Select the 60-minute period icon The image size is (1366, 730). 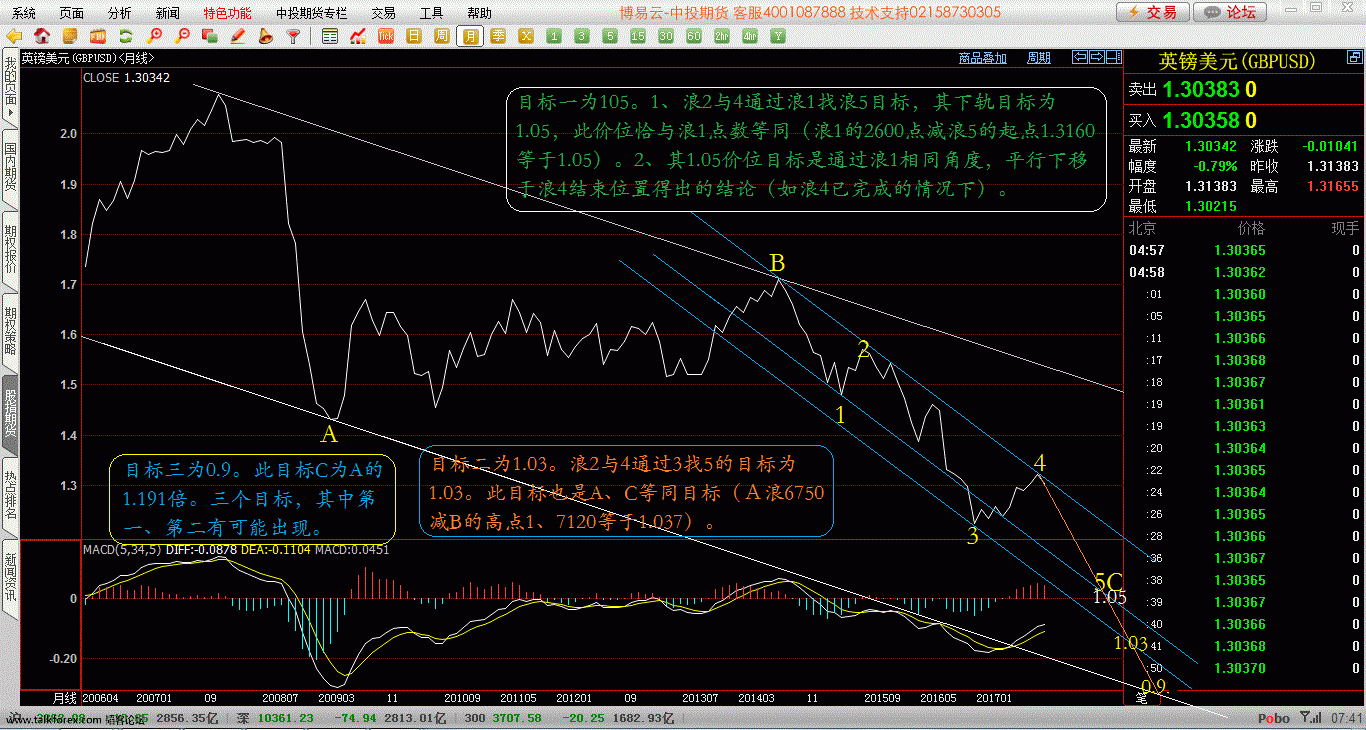(x=694, y=36)
